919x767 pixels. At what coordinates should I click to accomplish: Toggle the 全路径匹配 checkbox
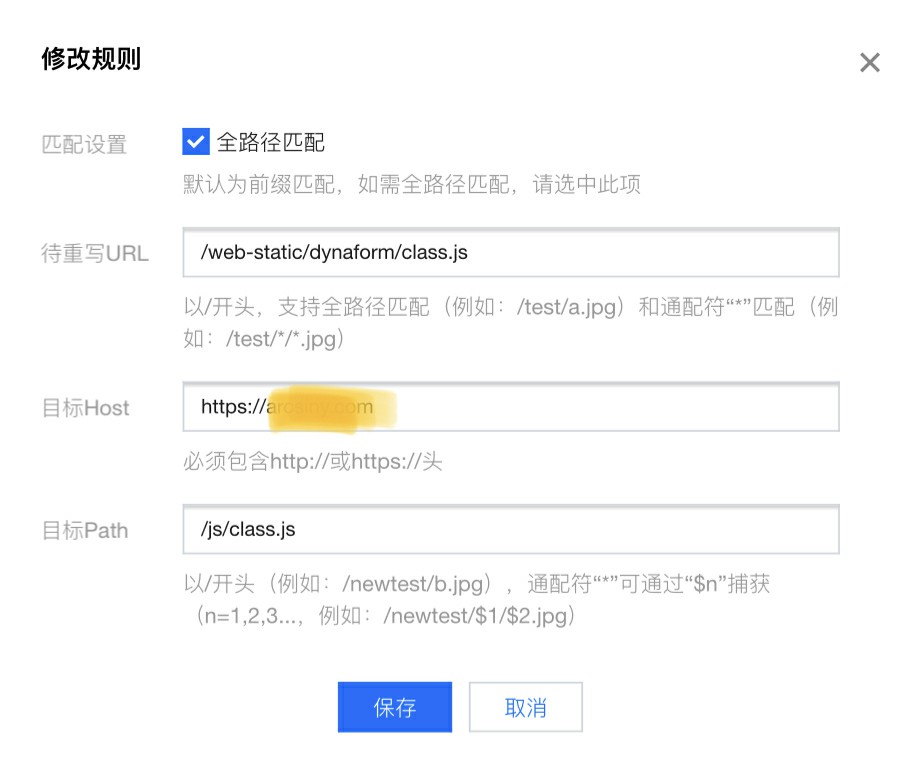[x=195, y=142]
